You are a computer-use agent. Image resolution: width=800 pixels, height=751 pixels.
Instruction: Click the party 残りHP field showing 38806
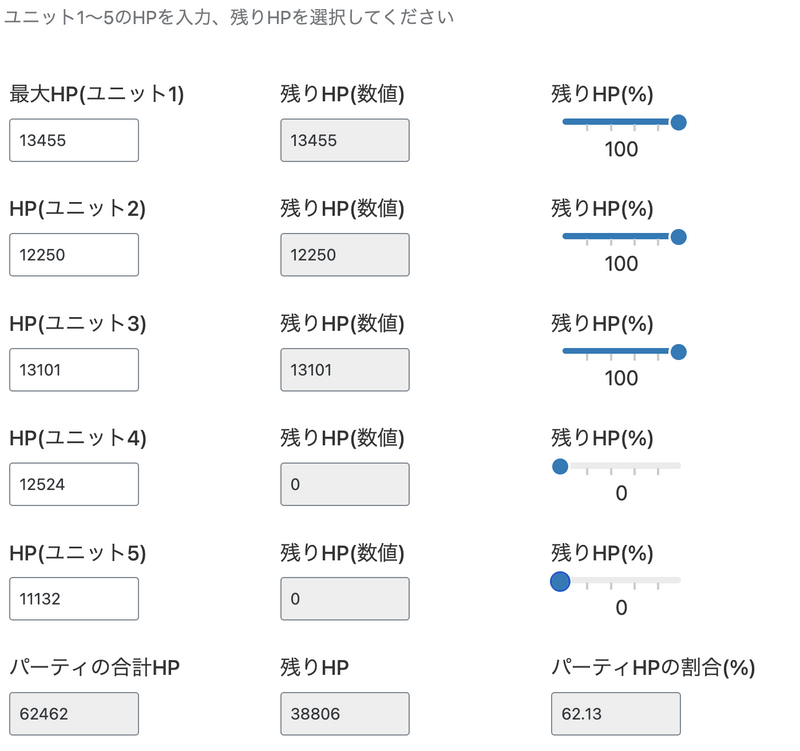[x=345, y=714]
